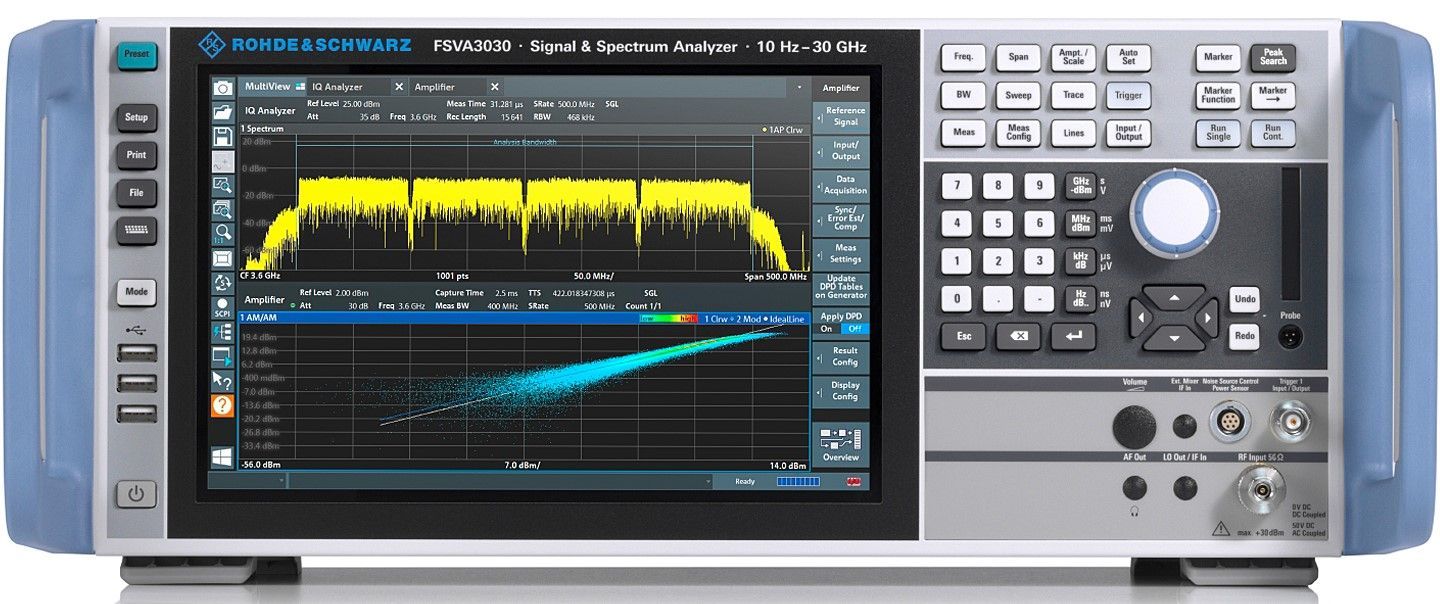Open the Windows start icon on screen
Screen dimensions: 1440x604
(222, 457)
